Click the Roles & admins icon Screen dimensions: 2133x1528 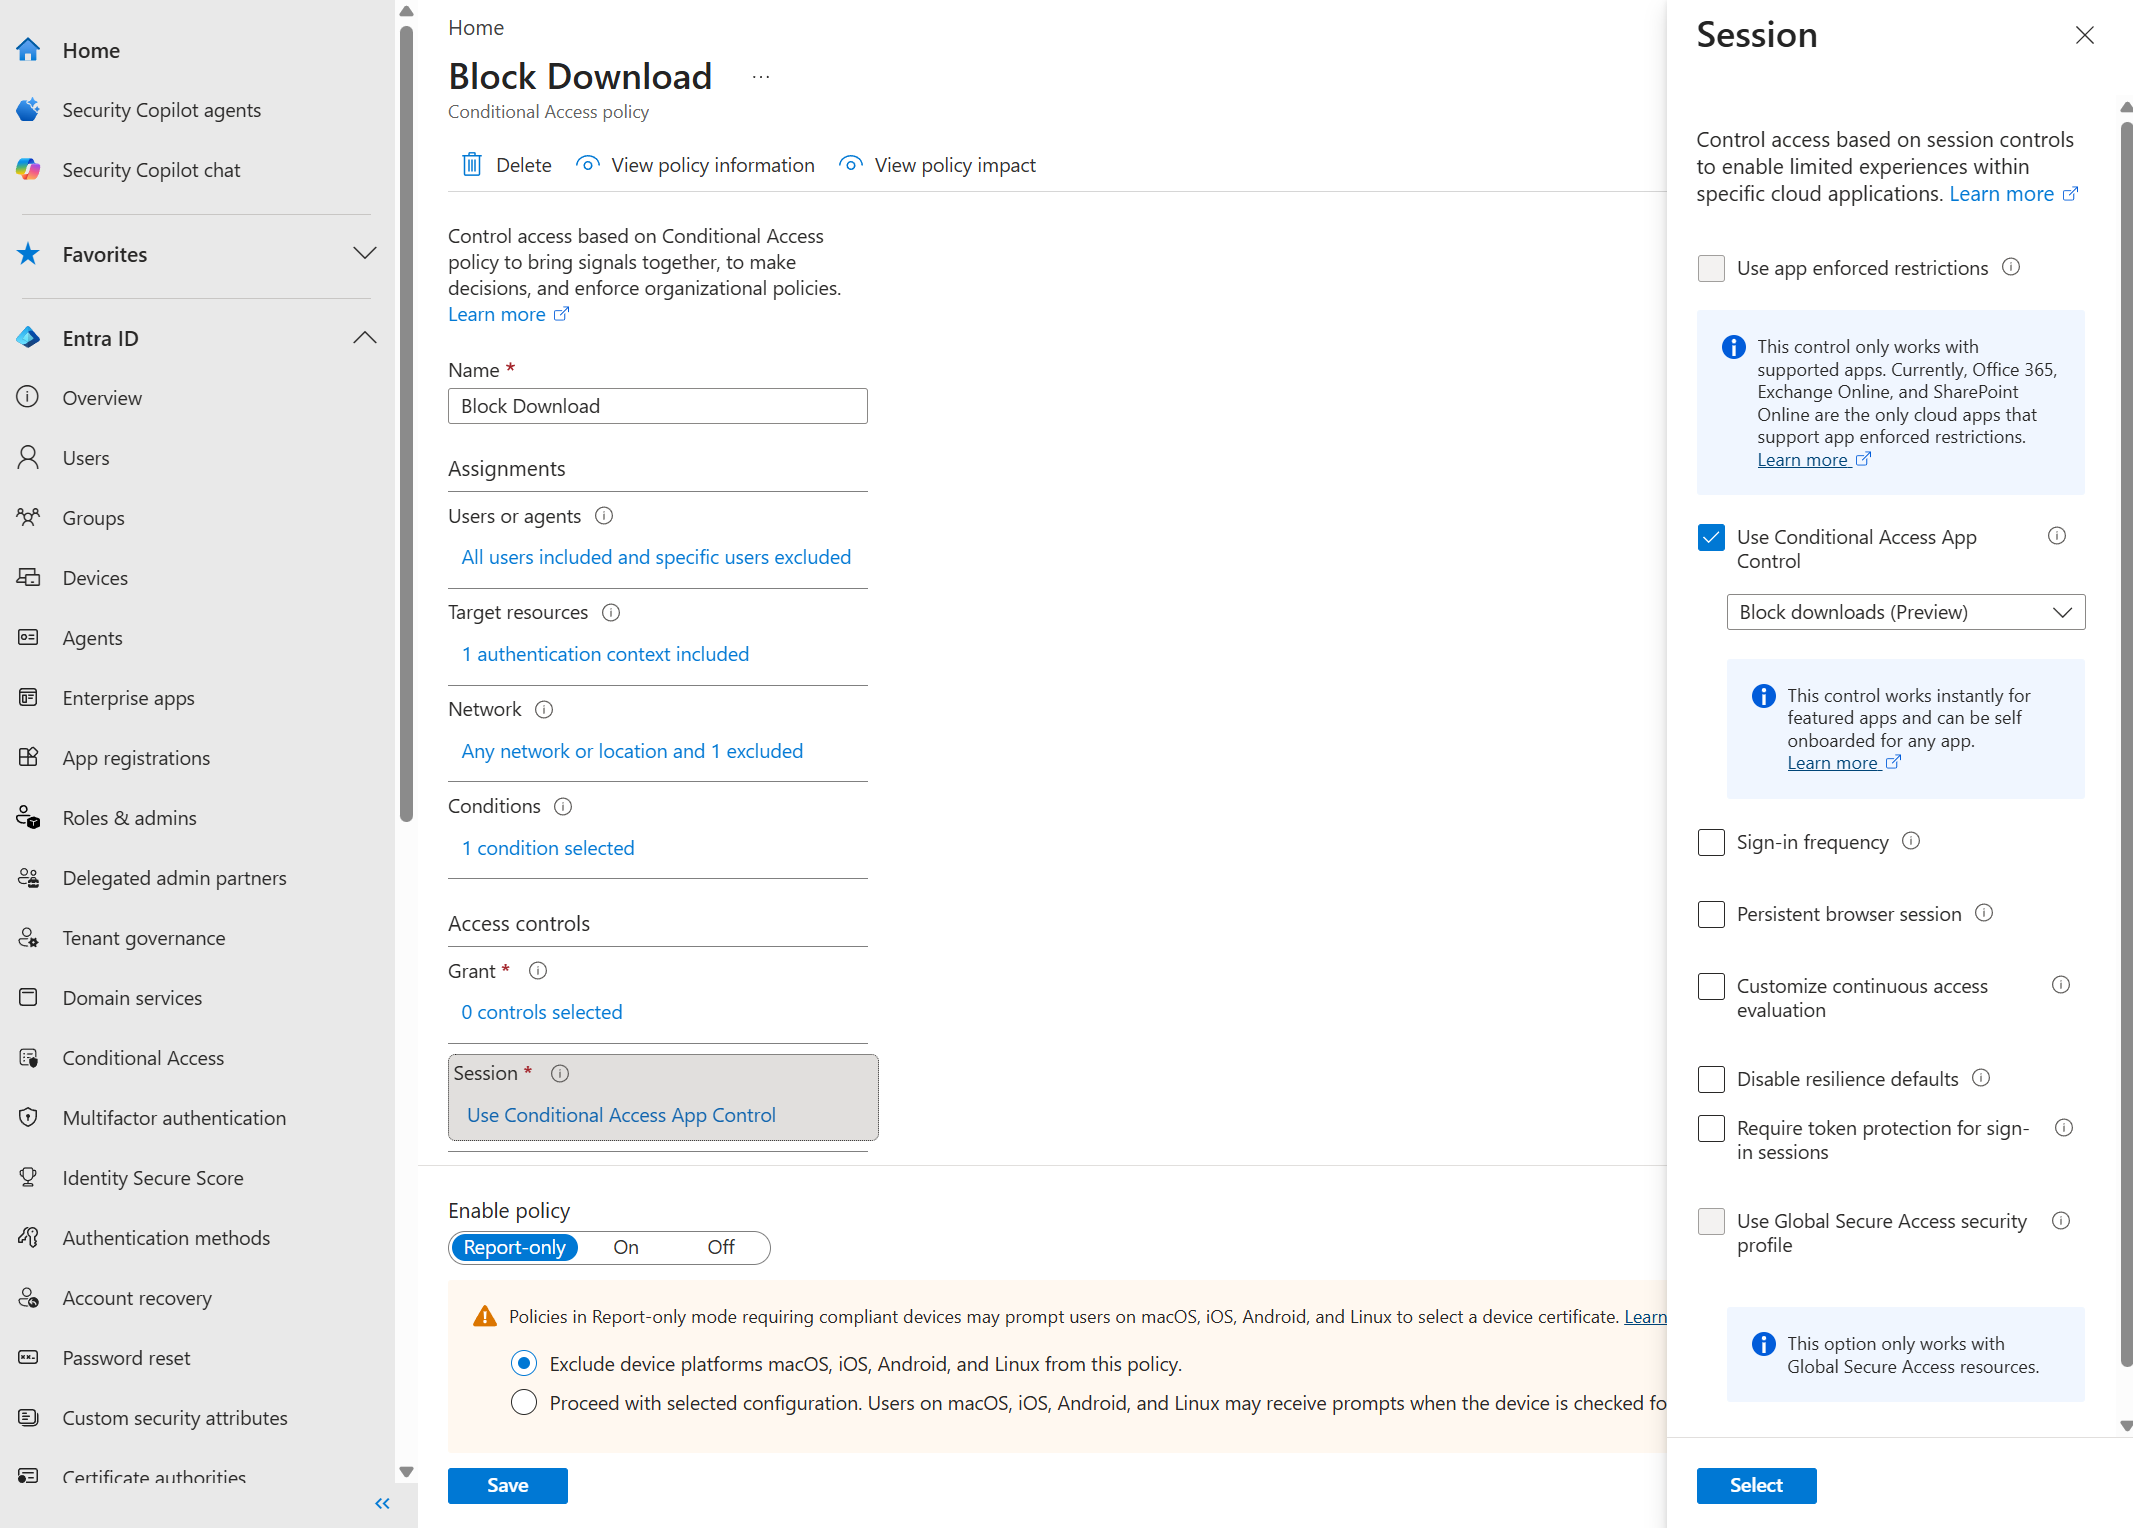point(28,818)
